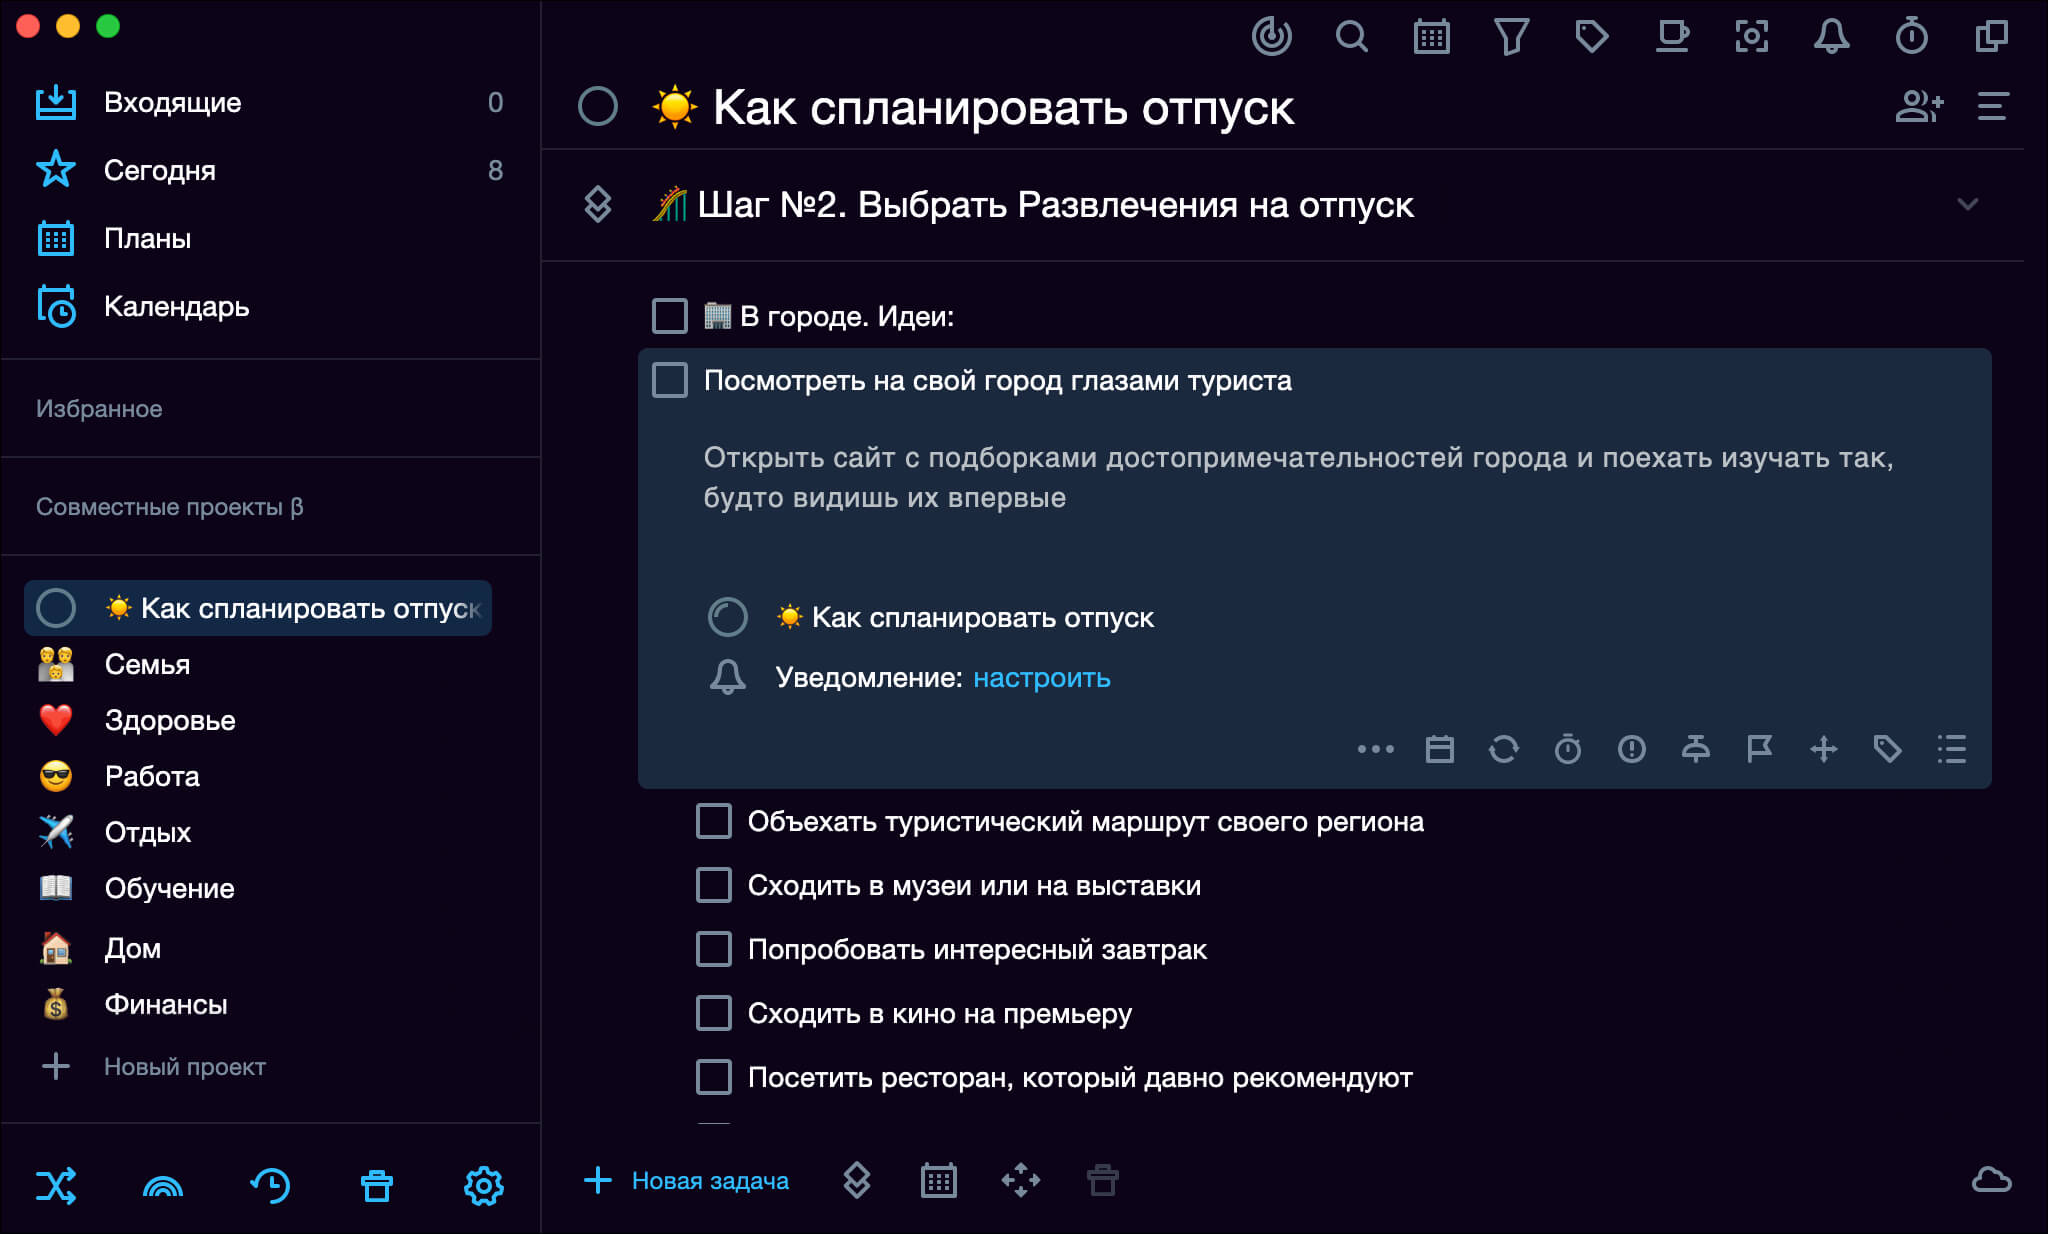Click 'Новая задача' button

pos(686,1181)
